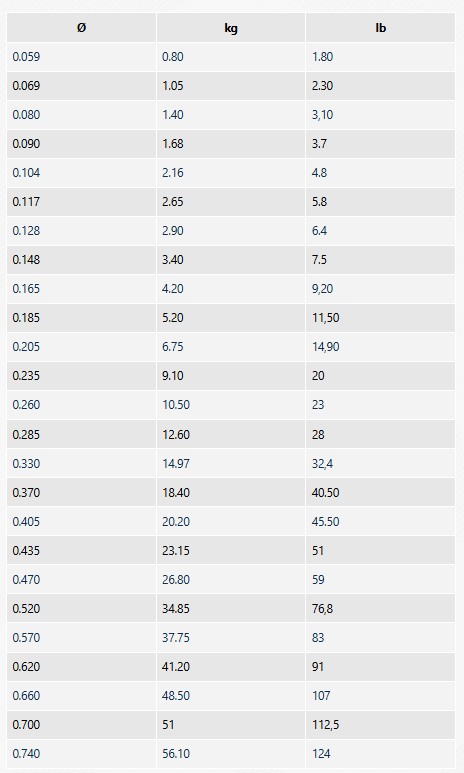Select the 34.85 kg value
Viewport: 464px width, 773px height.
[176, 609]
